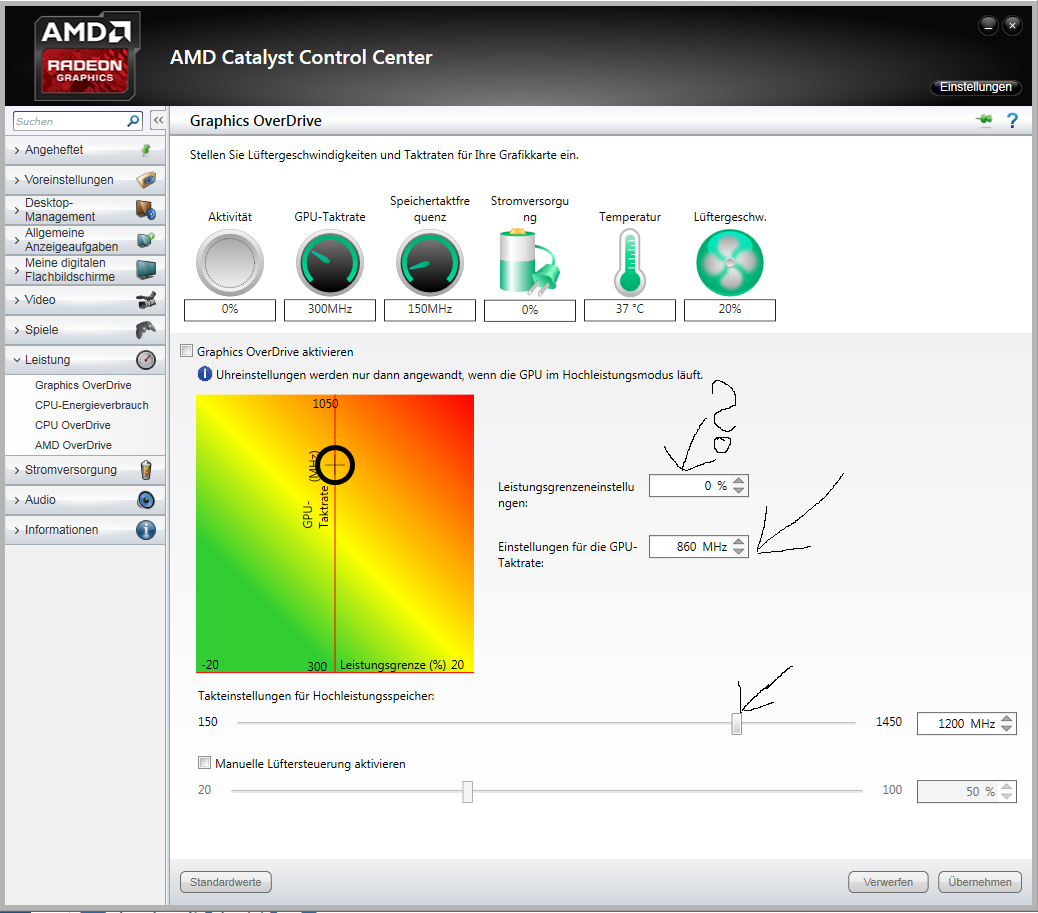
Task: Minimize the Catalyst Control Center window
Action: (988, 26)
